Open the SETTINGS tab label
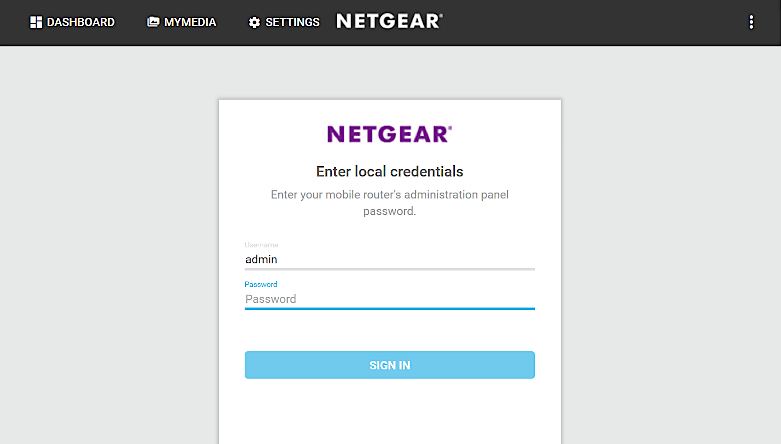 click(292, 22)
